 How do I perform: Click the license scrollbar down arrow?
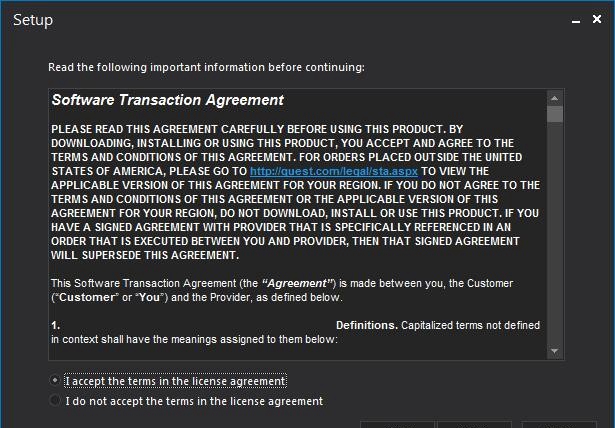pos(555,351)
